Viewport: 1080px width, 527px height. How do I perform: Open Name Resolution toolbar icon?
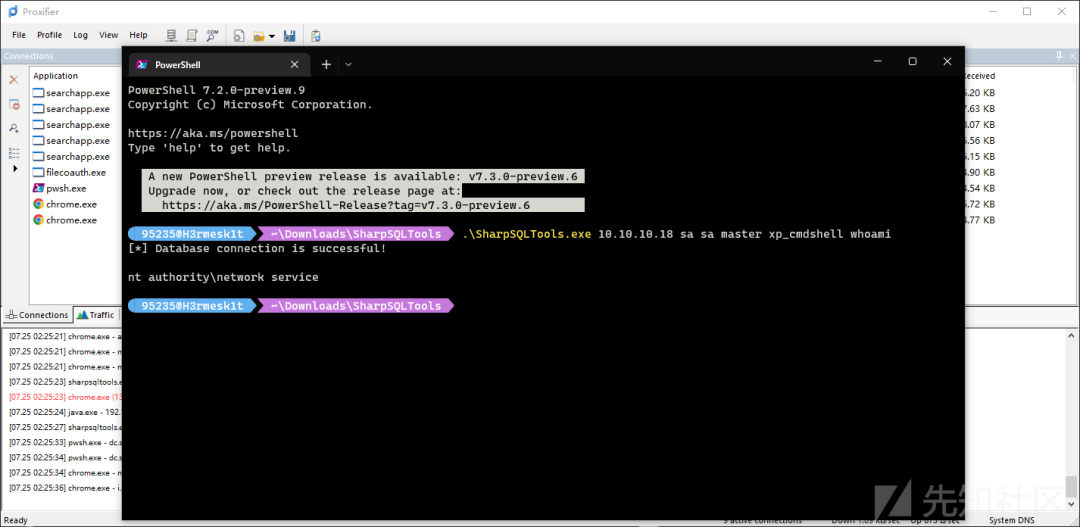coord(212,35)
